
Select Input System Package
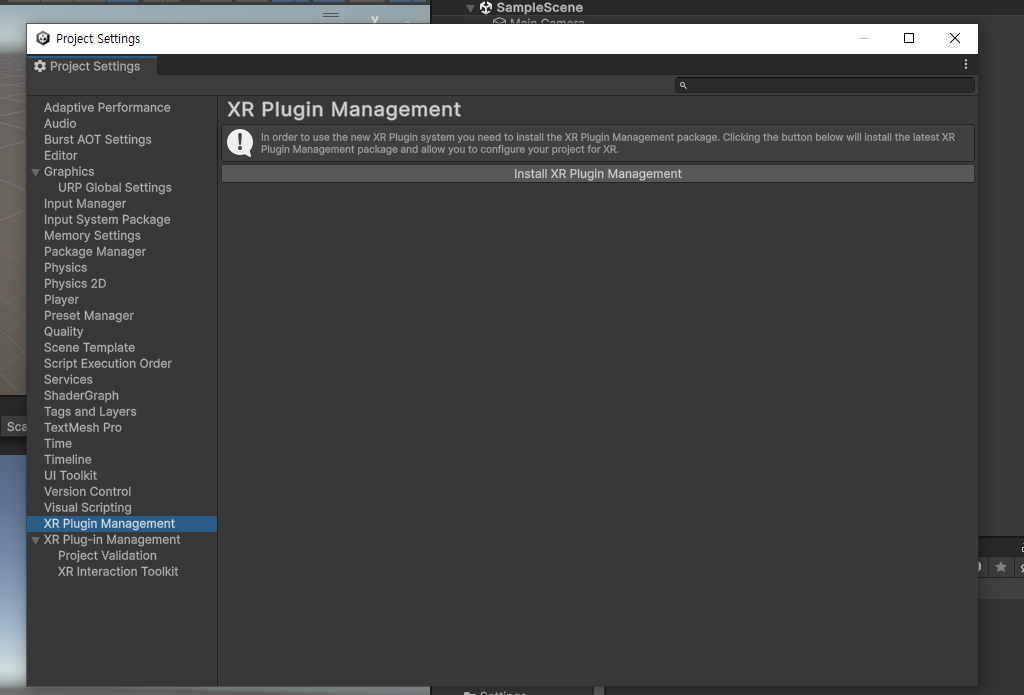[107, 219]
